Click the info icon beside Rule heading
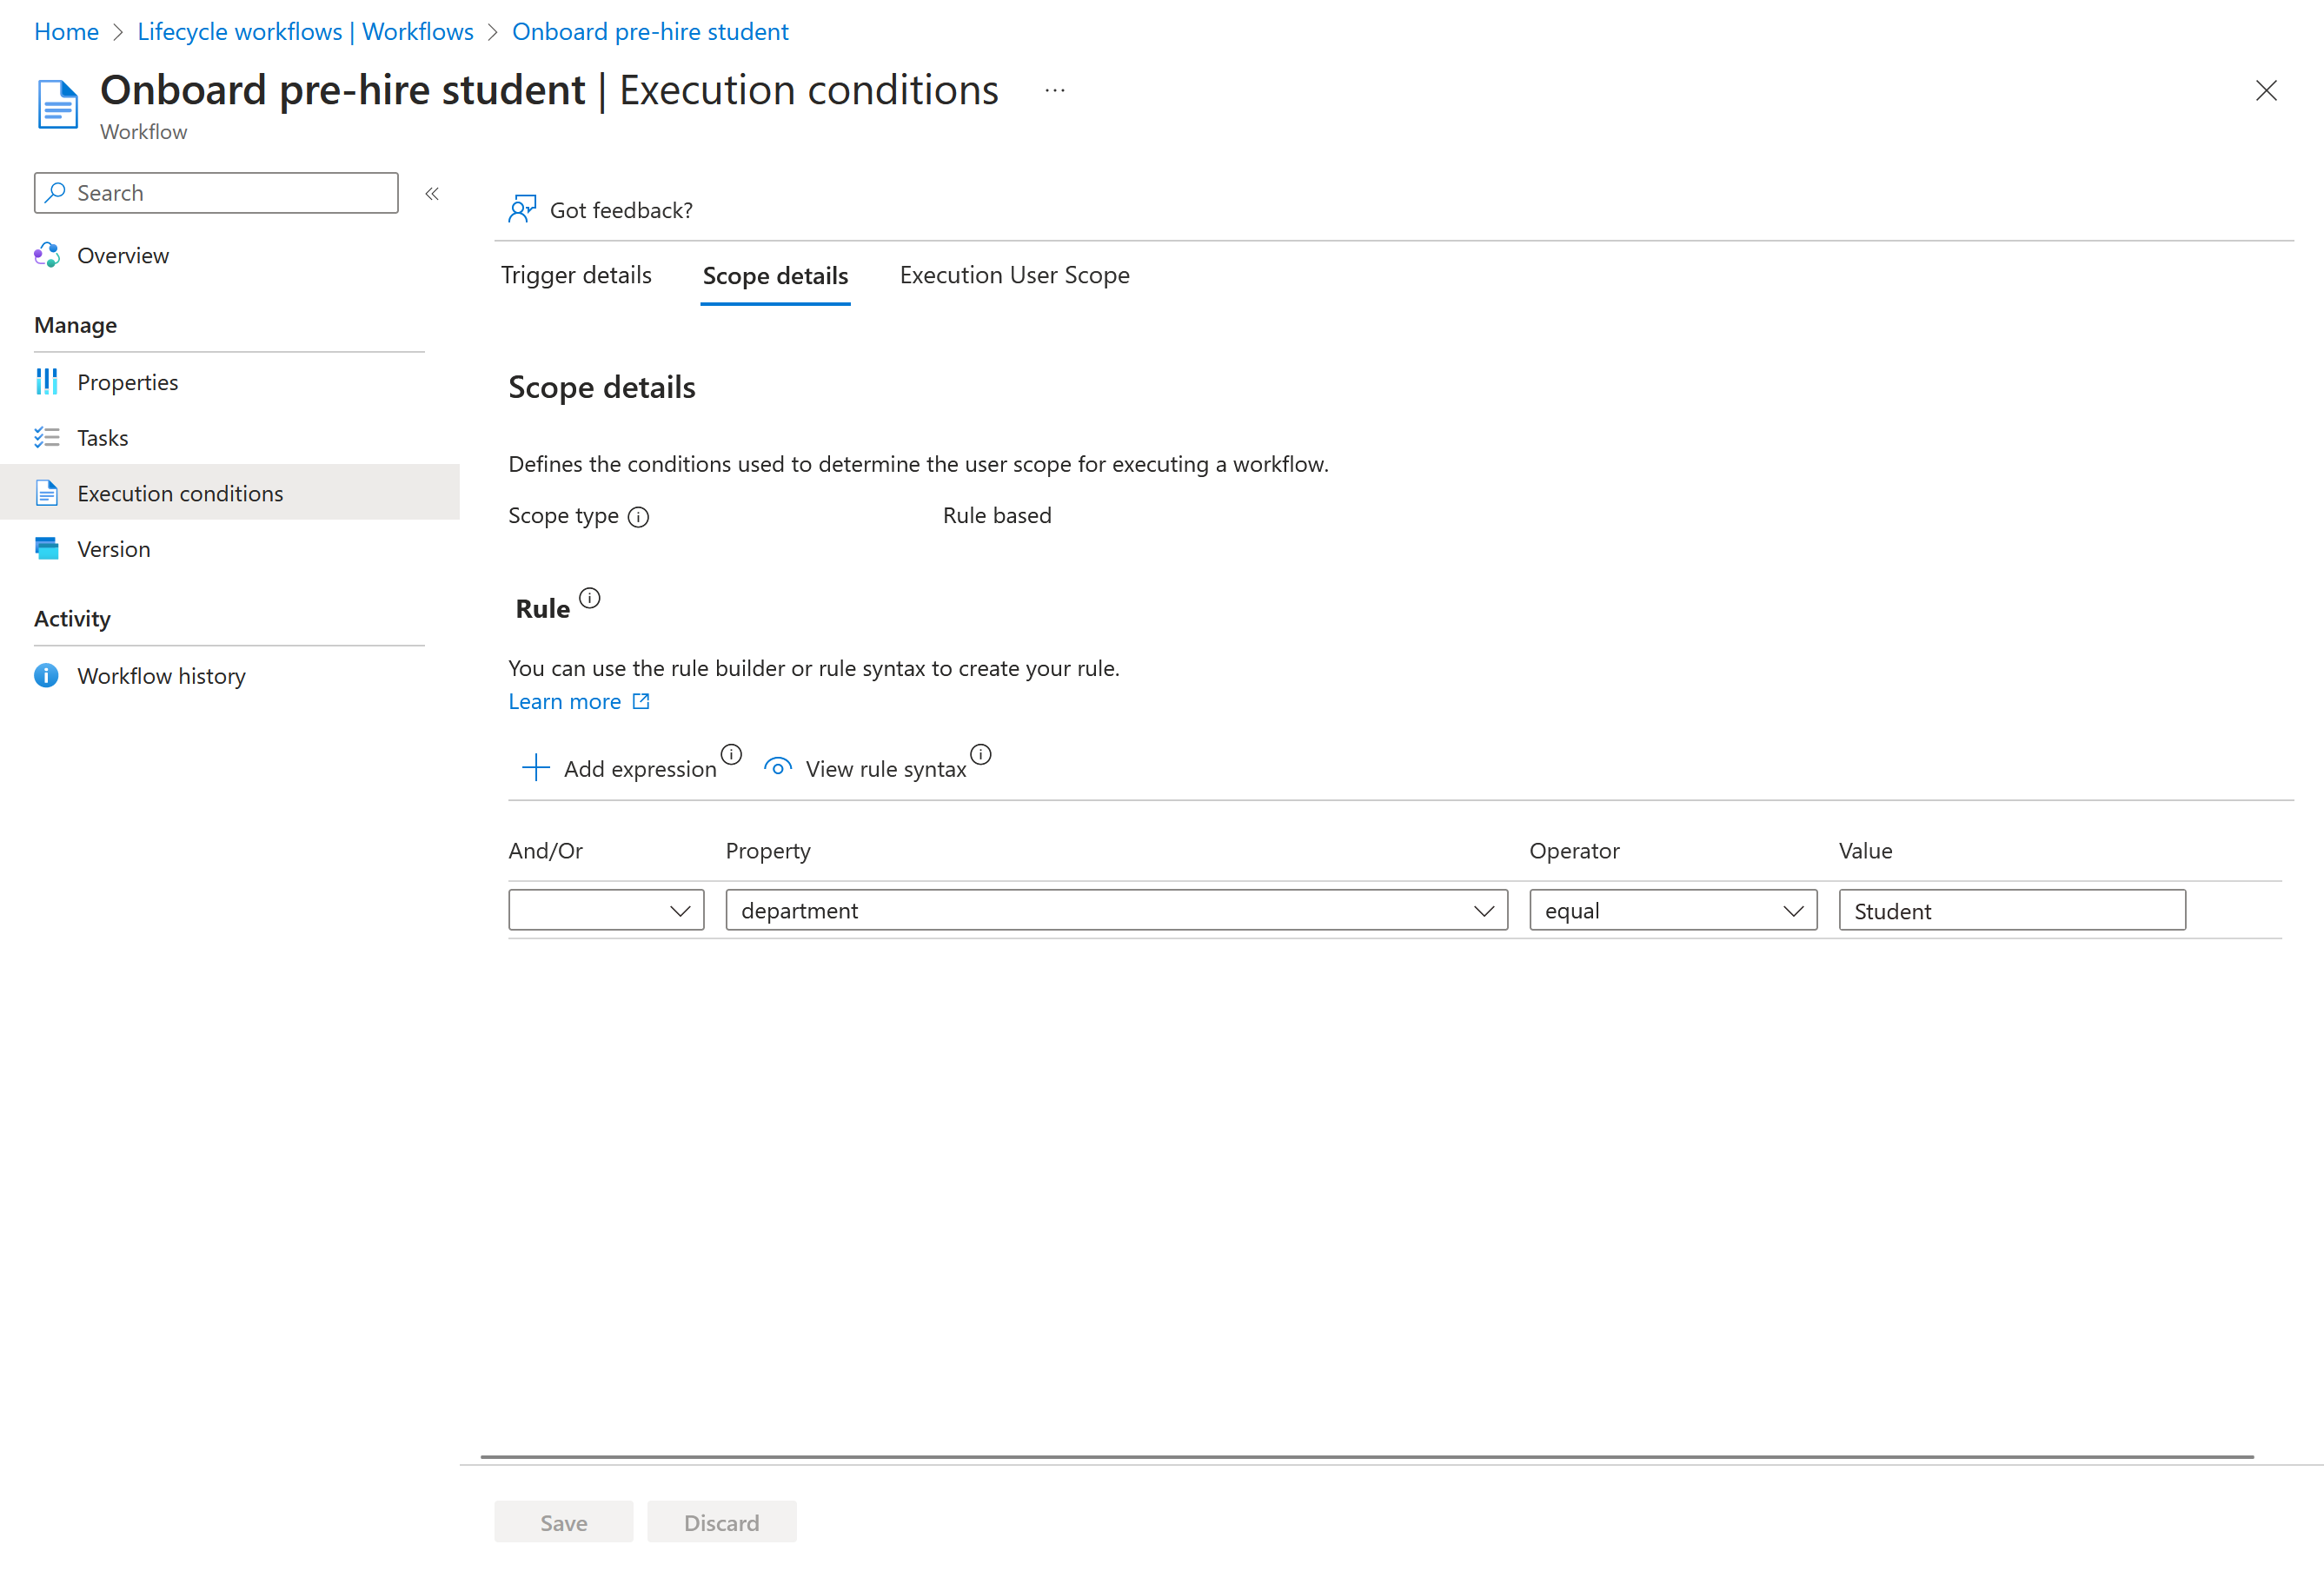This screenshot has height=1571, width=2324. (590, 598)
